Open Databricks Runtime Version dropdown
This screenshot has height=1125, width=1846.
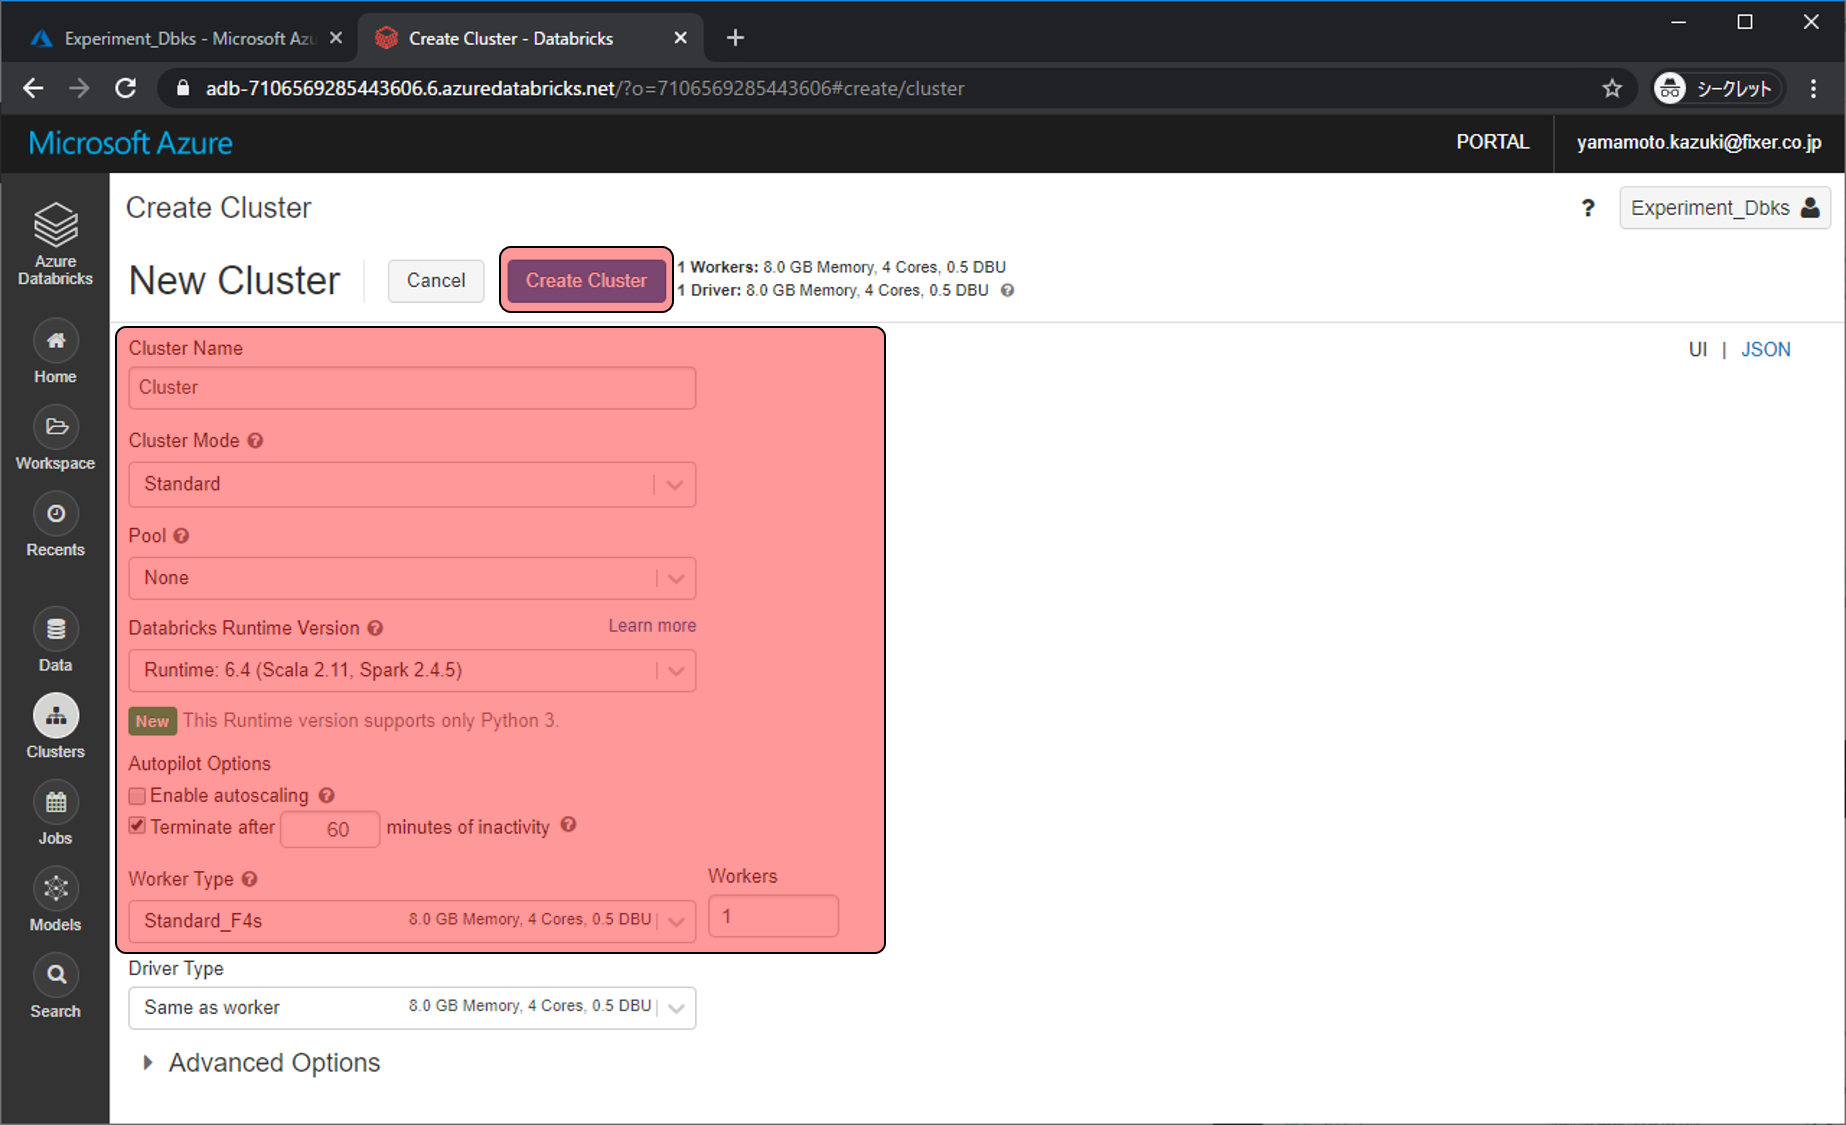(412, 670)
